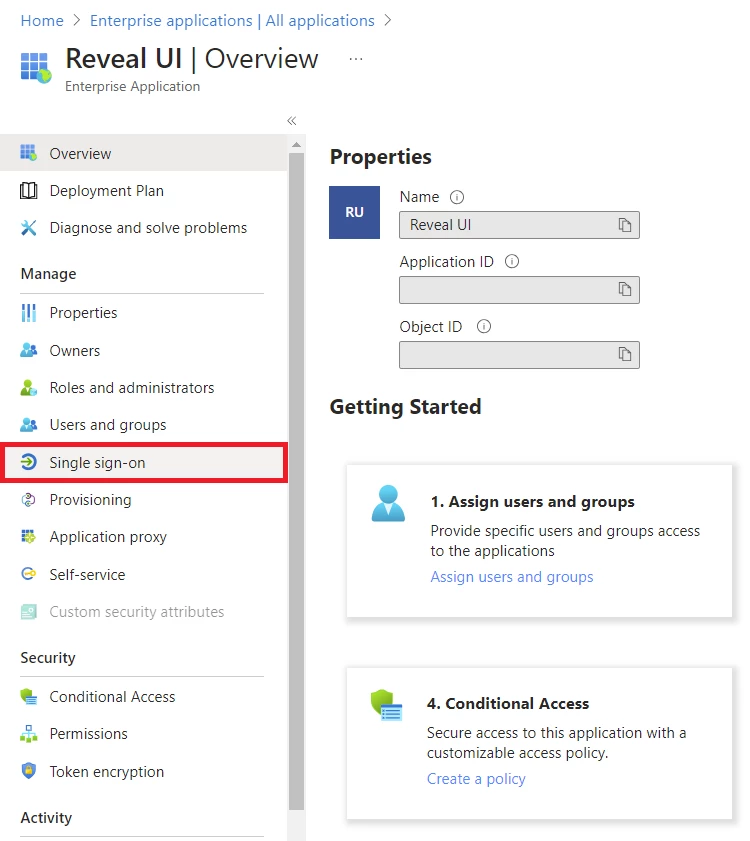The height and width of the screenshot is (841, 750).
Task: Click the '4. Conditional Access' card heading
Action: pos(508,703)
